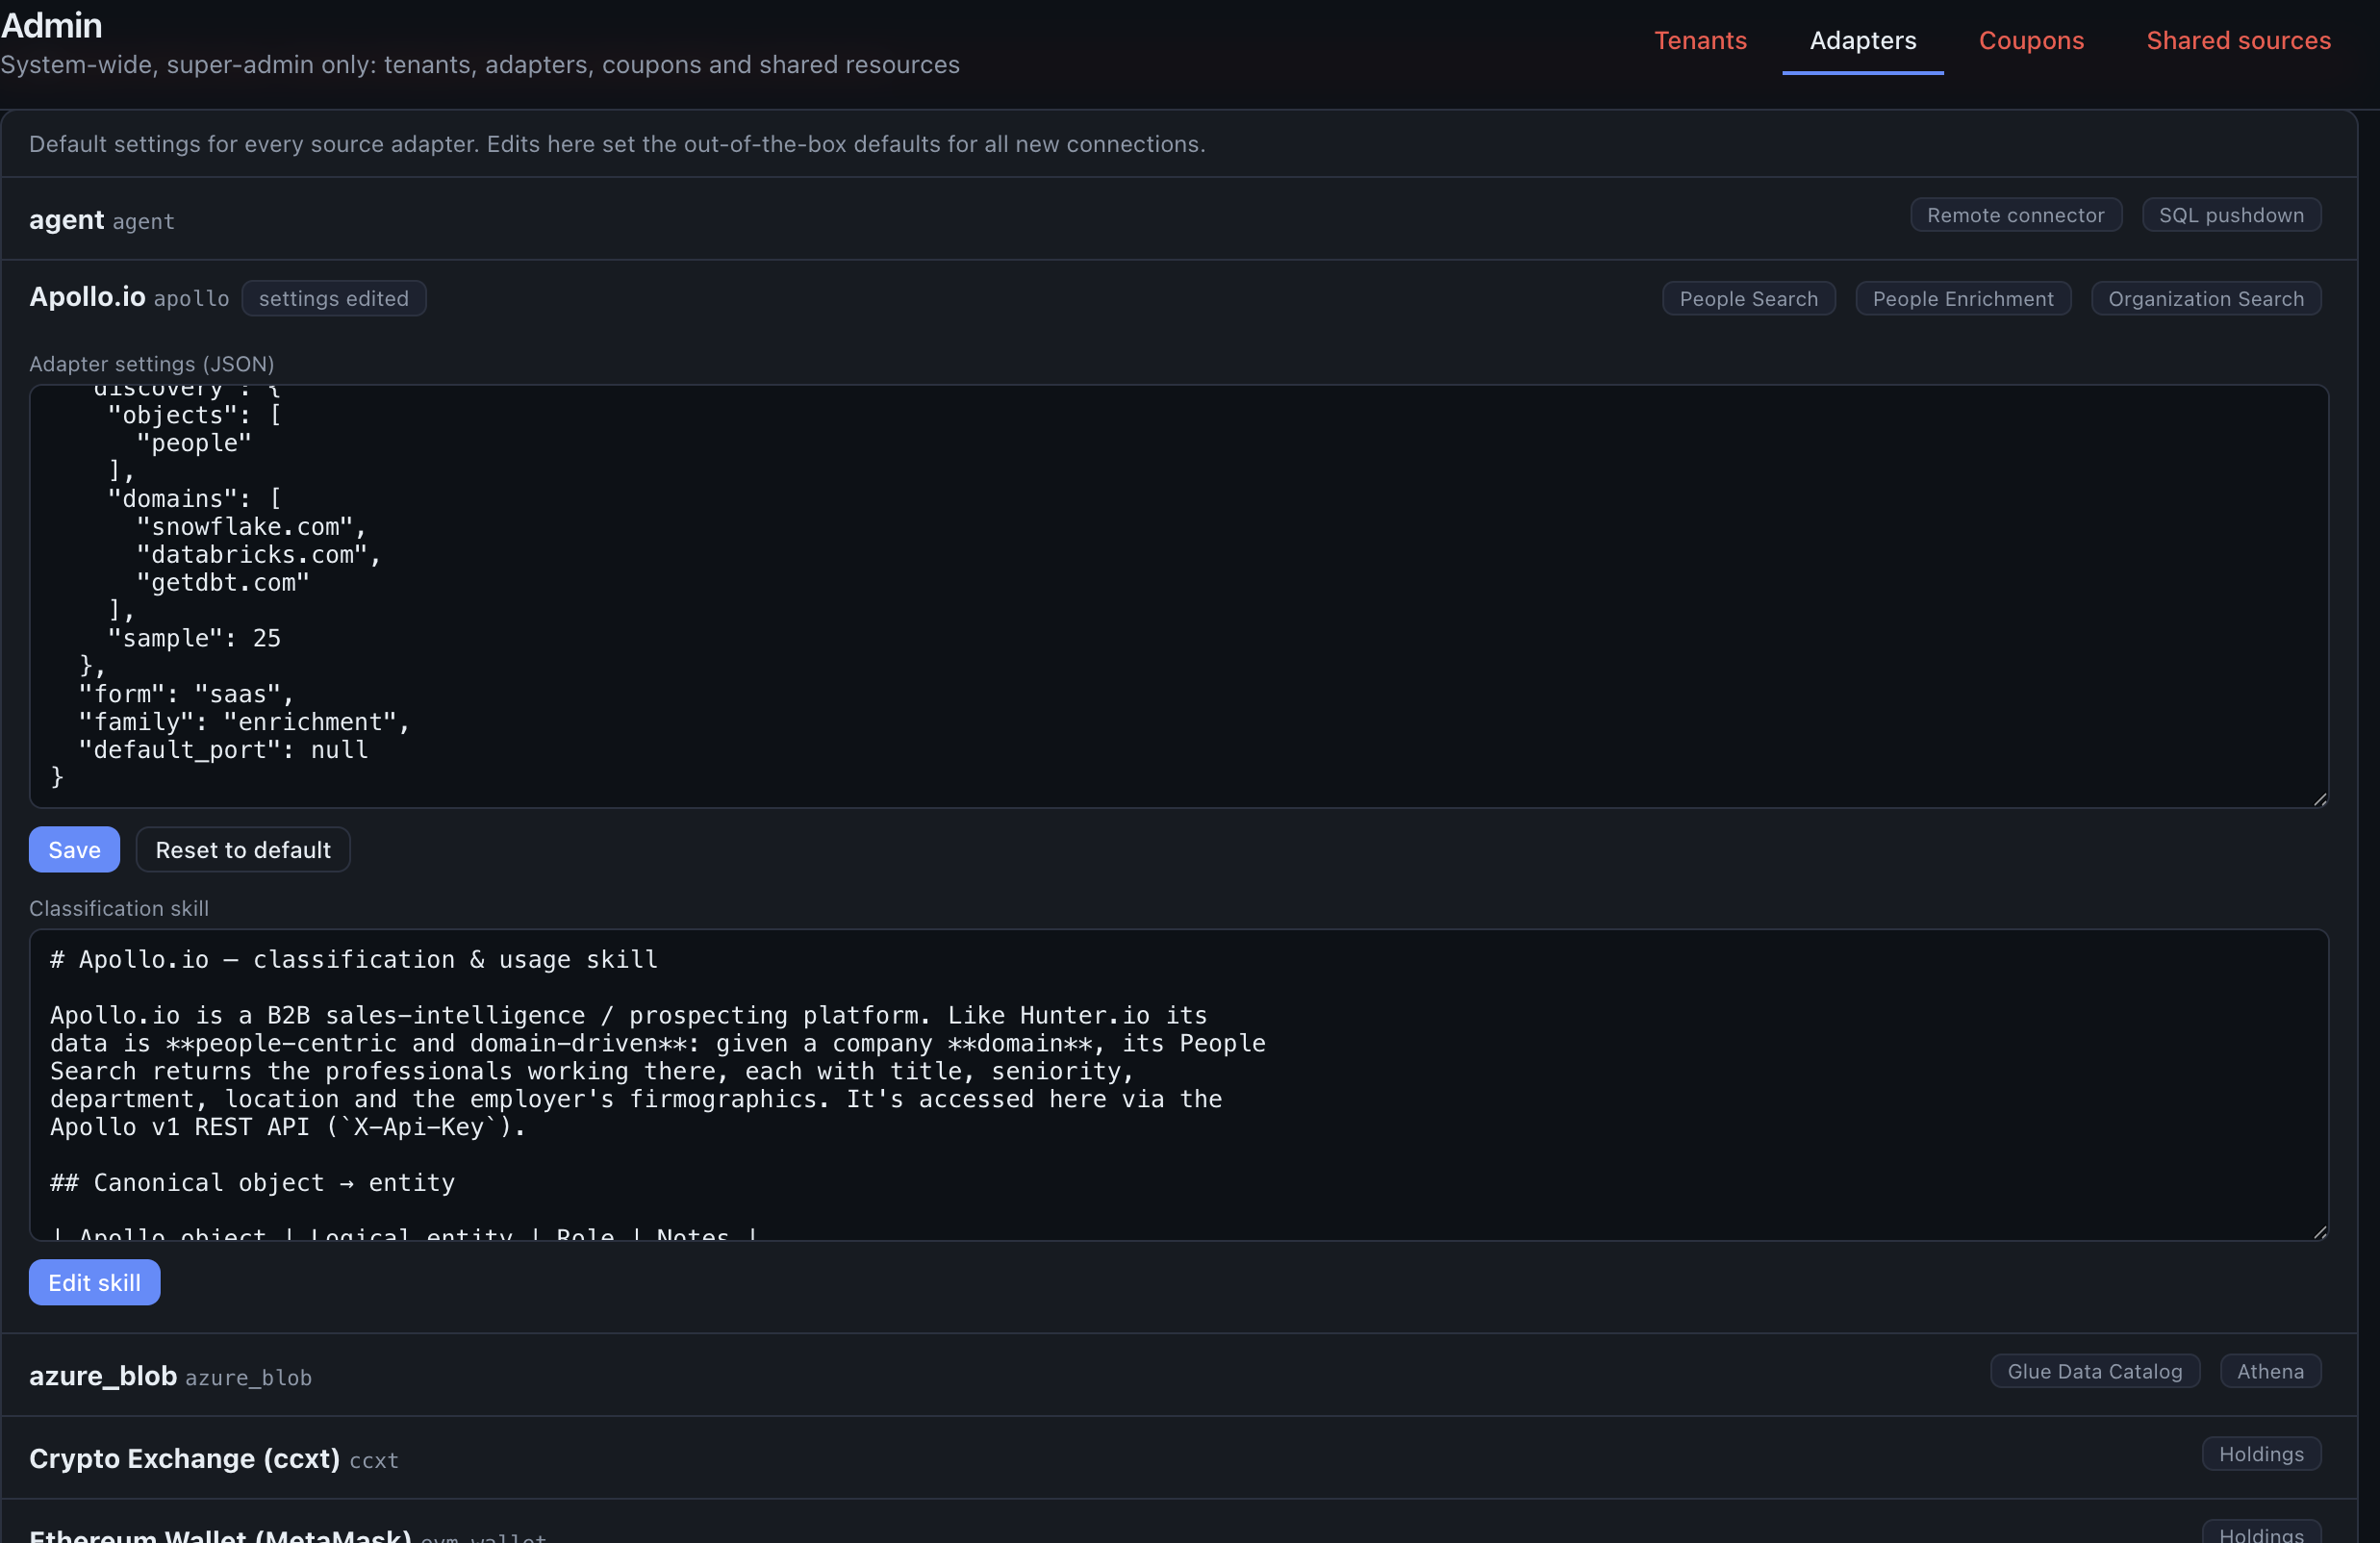Click the Holdings tag on ccxt row

pyautogui.click(x=2261, y=1454)
